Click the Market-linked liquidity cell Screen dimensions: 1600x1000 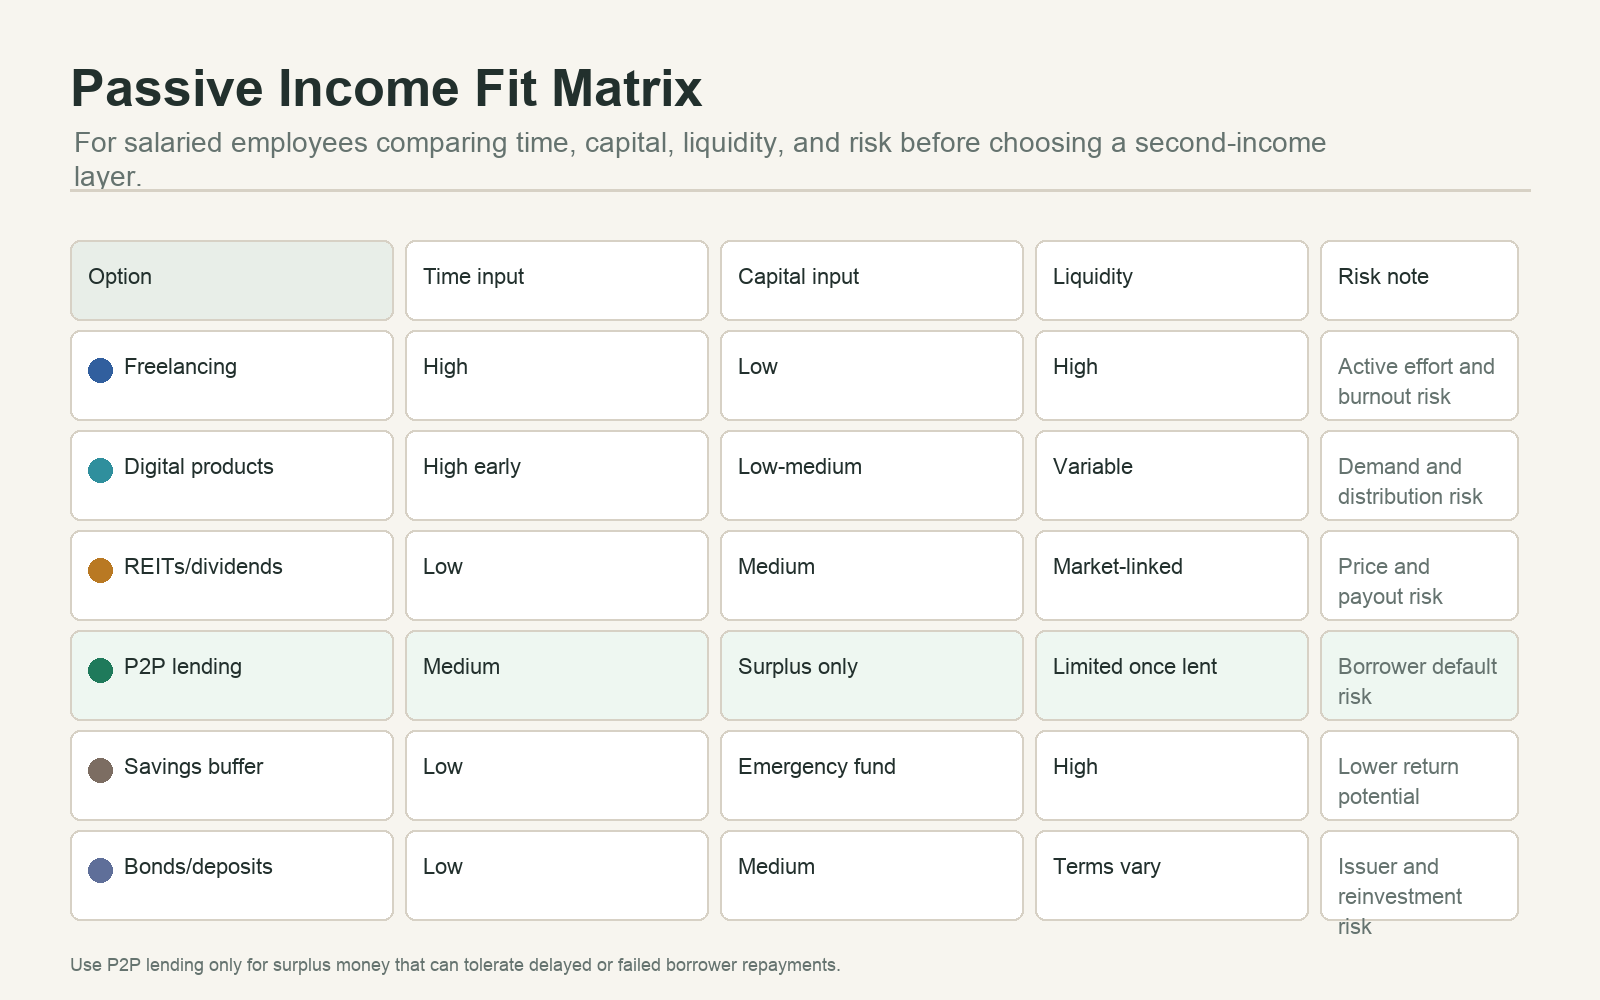coord(1172,575)
